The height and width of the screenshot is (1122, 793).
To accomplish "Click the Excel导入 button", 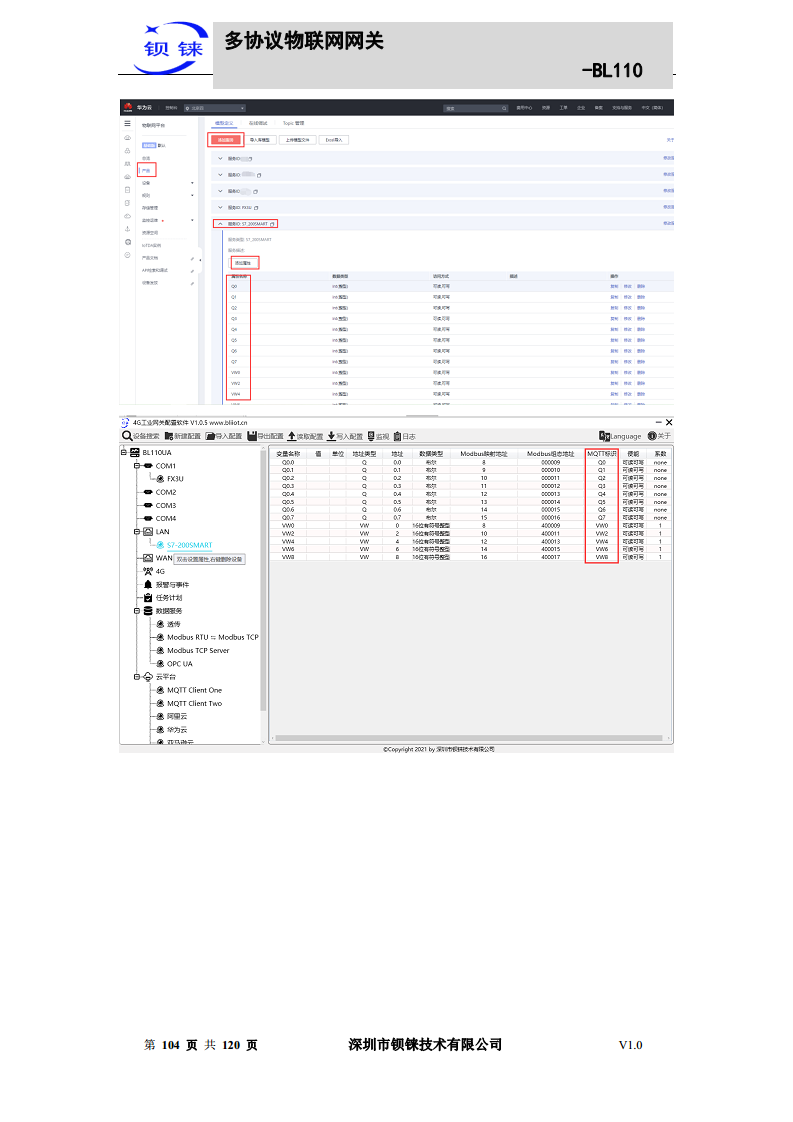I will (x=334, y=140).
